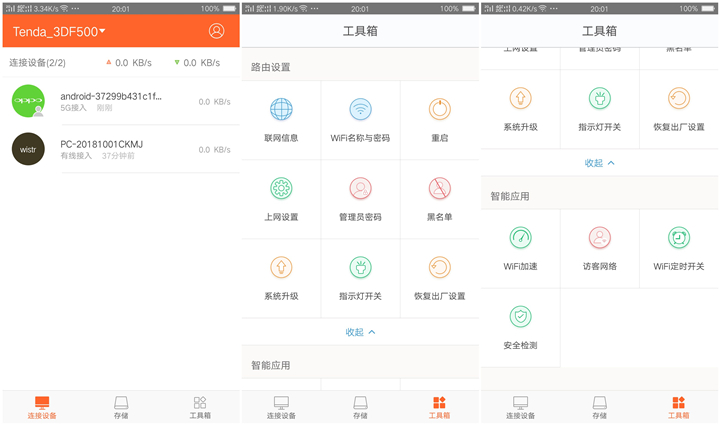
Task: Open the android-37299b431c1f device row
Action: click(x=121, y=101)
